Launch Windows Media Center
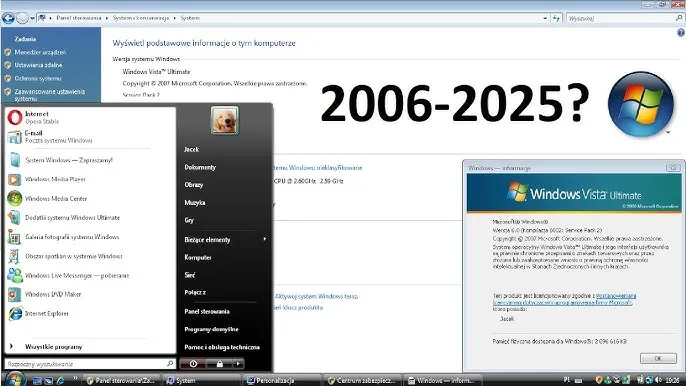Image resolution: width=686 pixels, height=386 pixels. pyautogui.click(x=90, y=199)
